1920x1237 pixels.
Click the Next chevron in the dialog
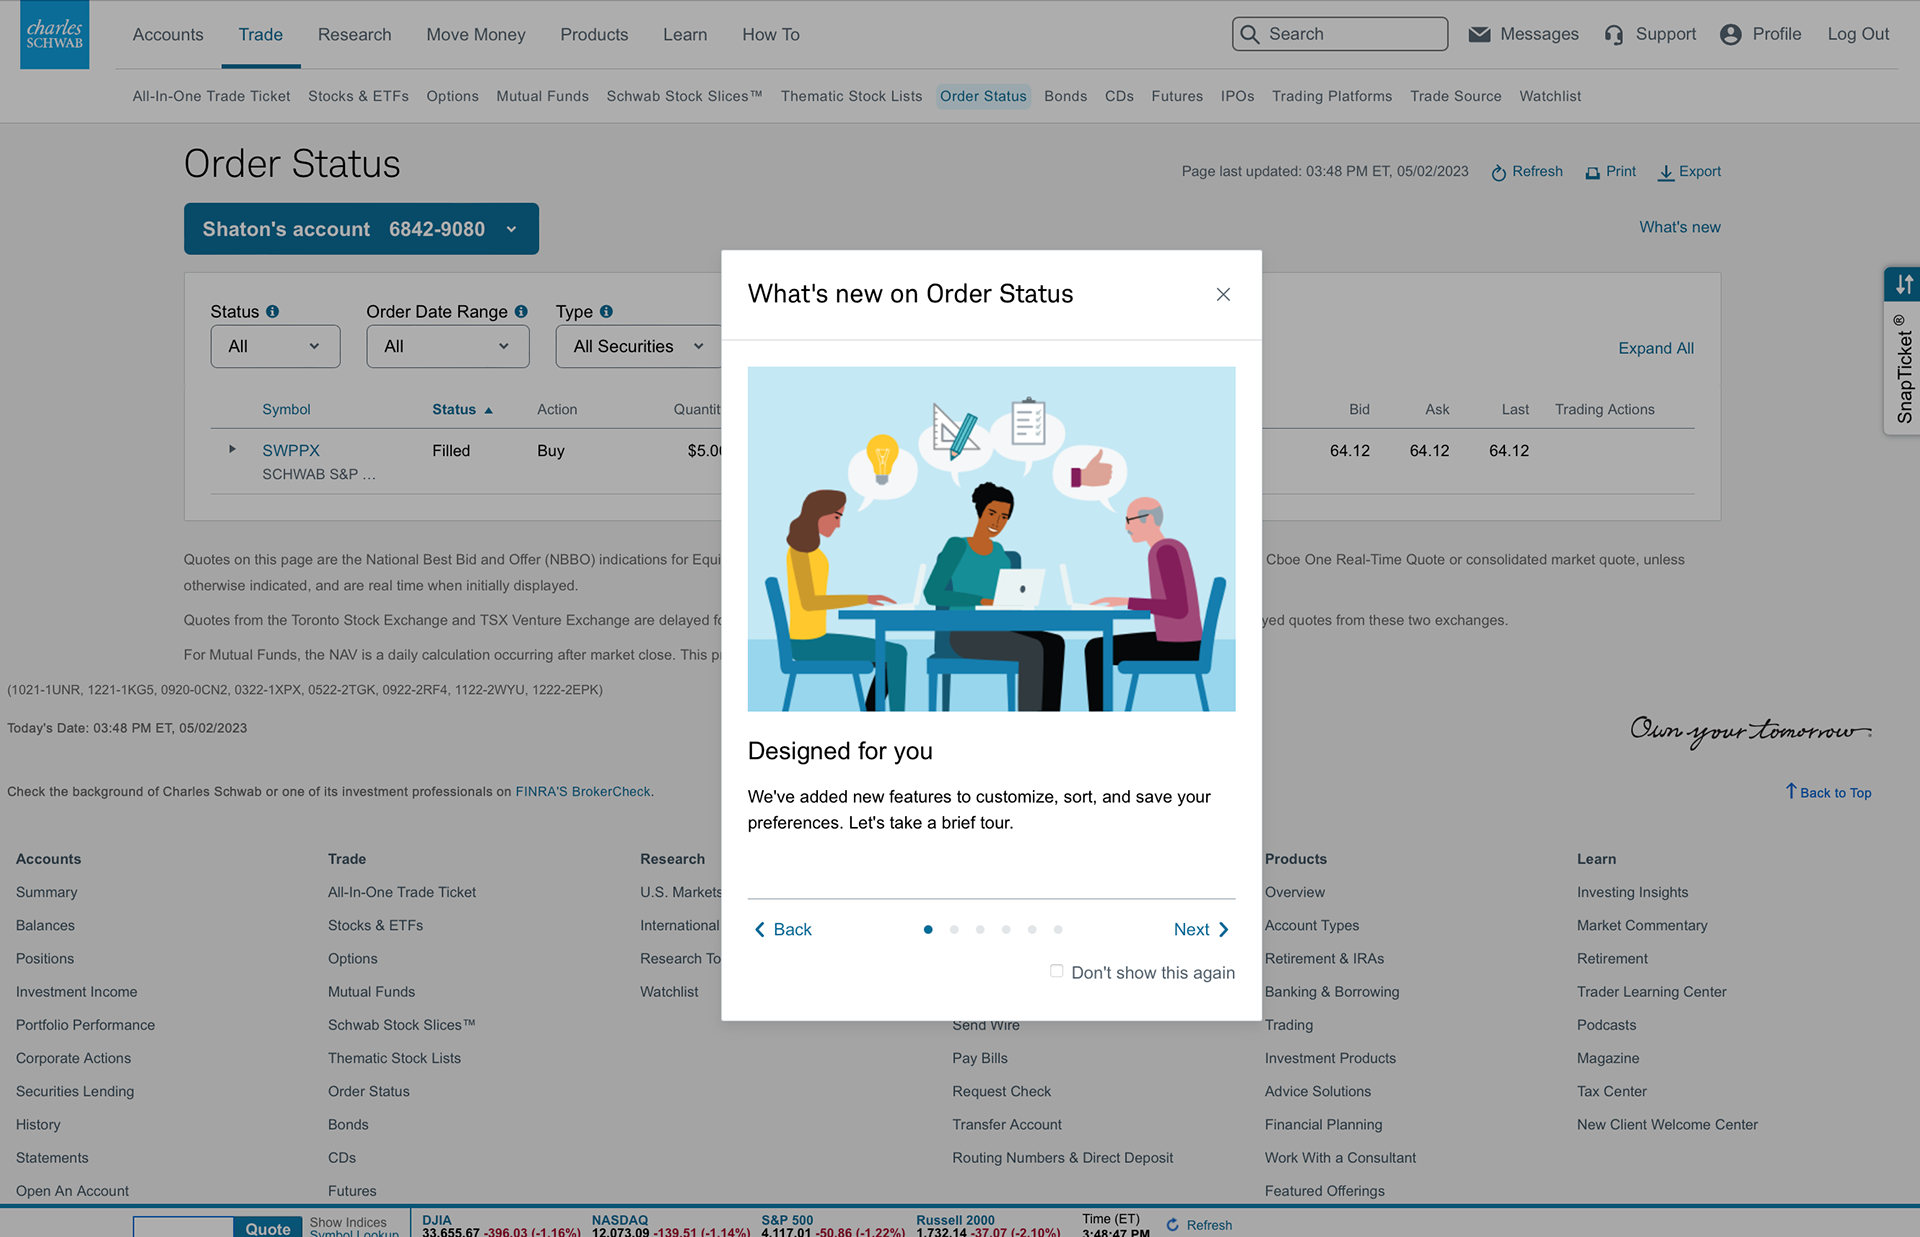pyautogui.click(x=1223, y=930)
